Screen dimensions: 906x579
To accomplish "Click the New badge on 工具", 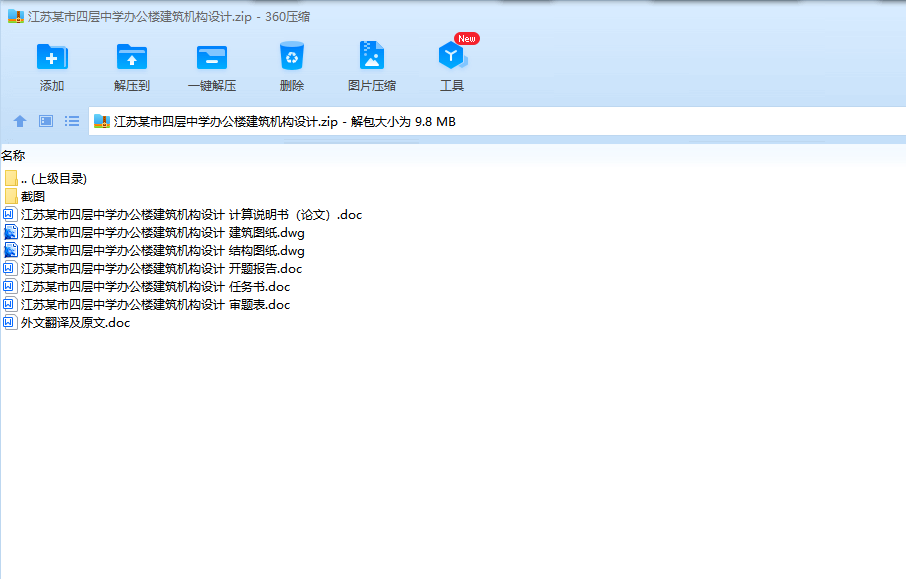I will [x=467, y=39].
